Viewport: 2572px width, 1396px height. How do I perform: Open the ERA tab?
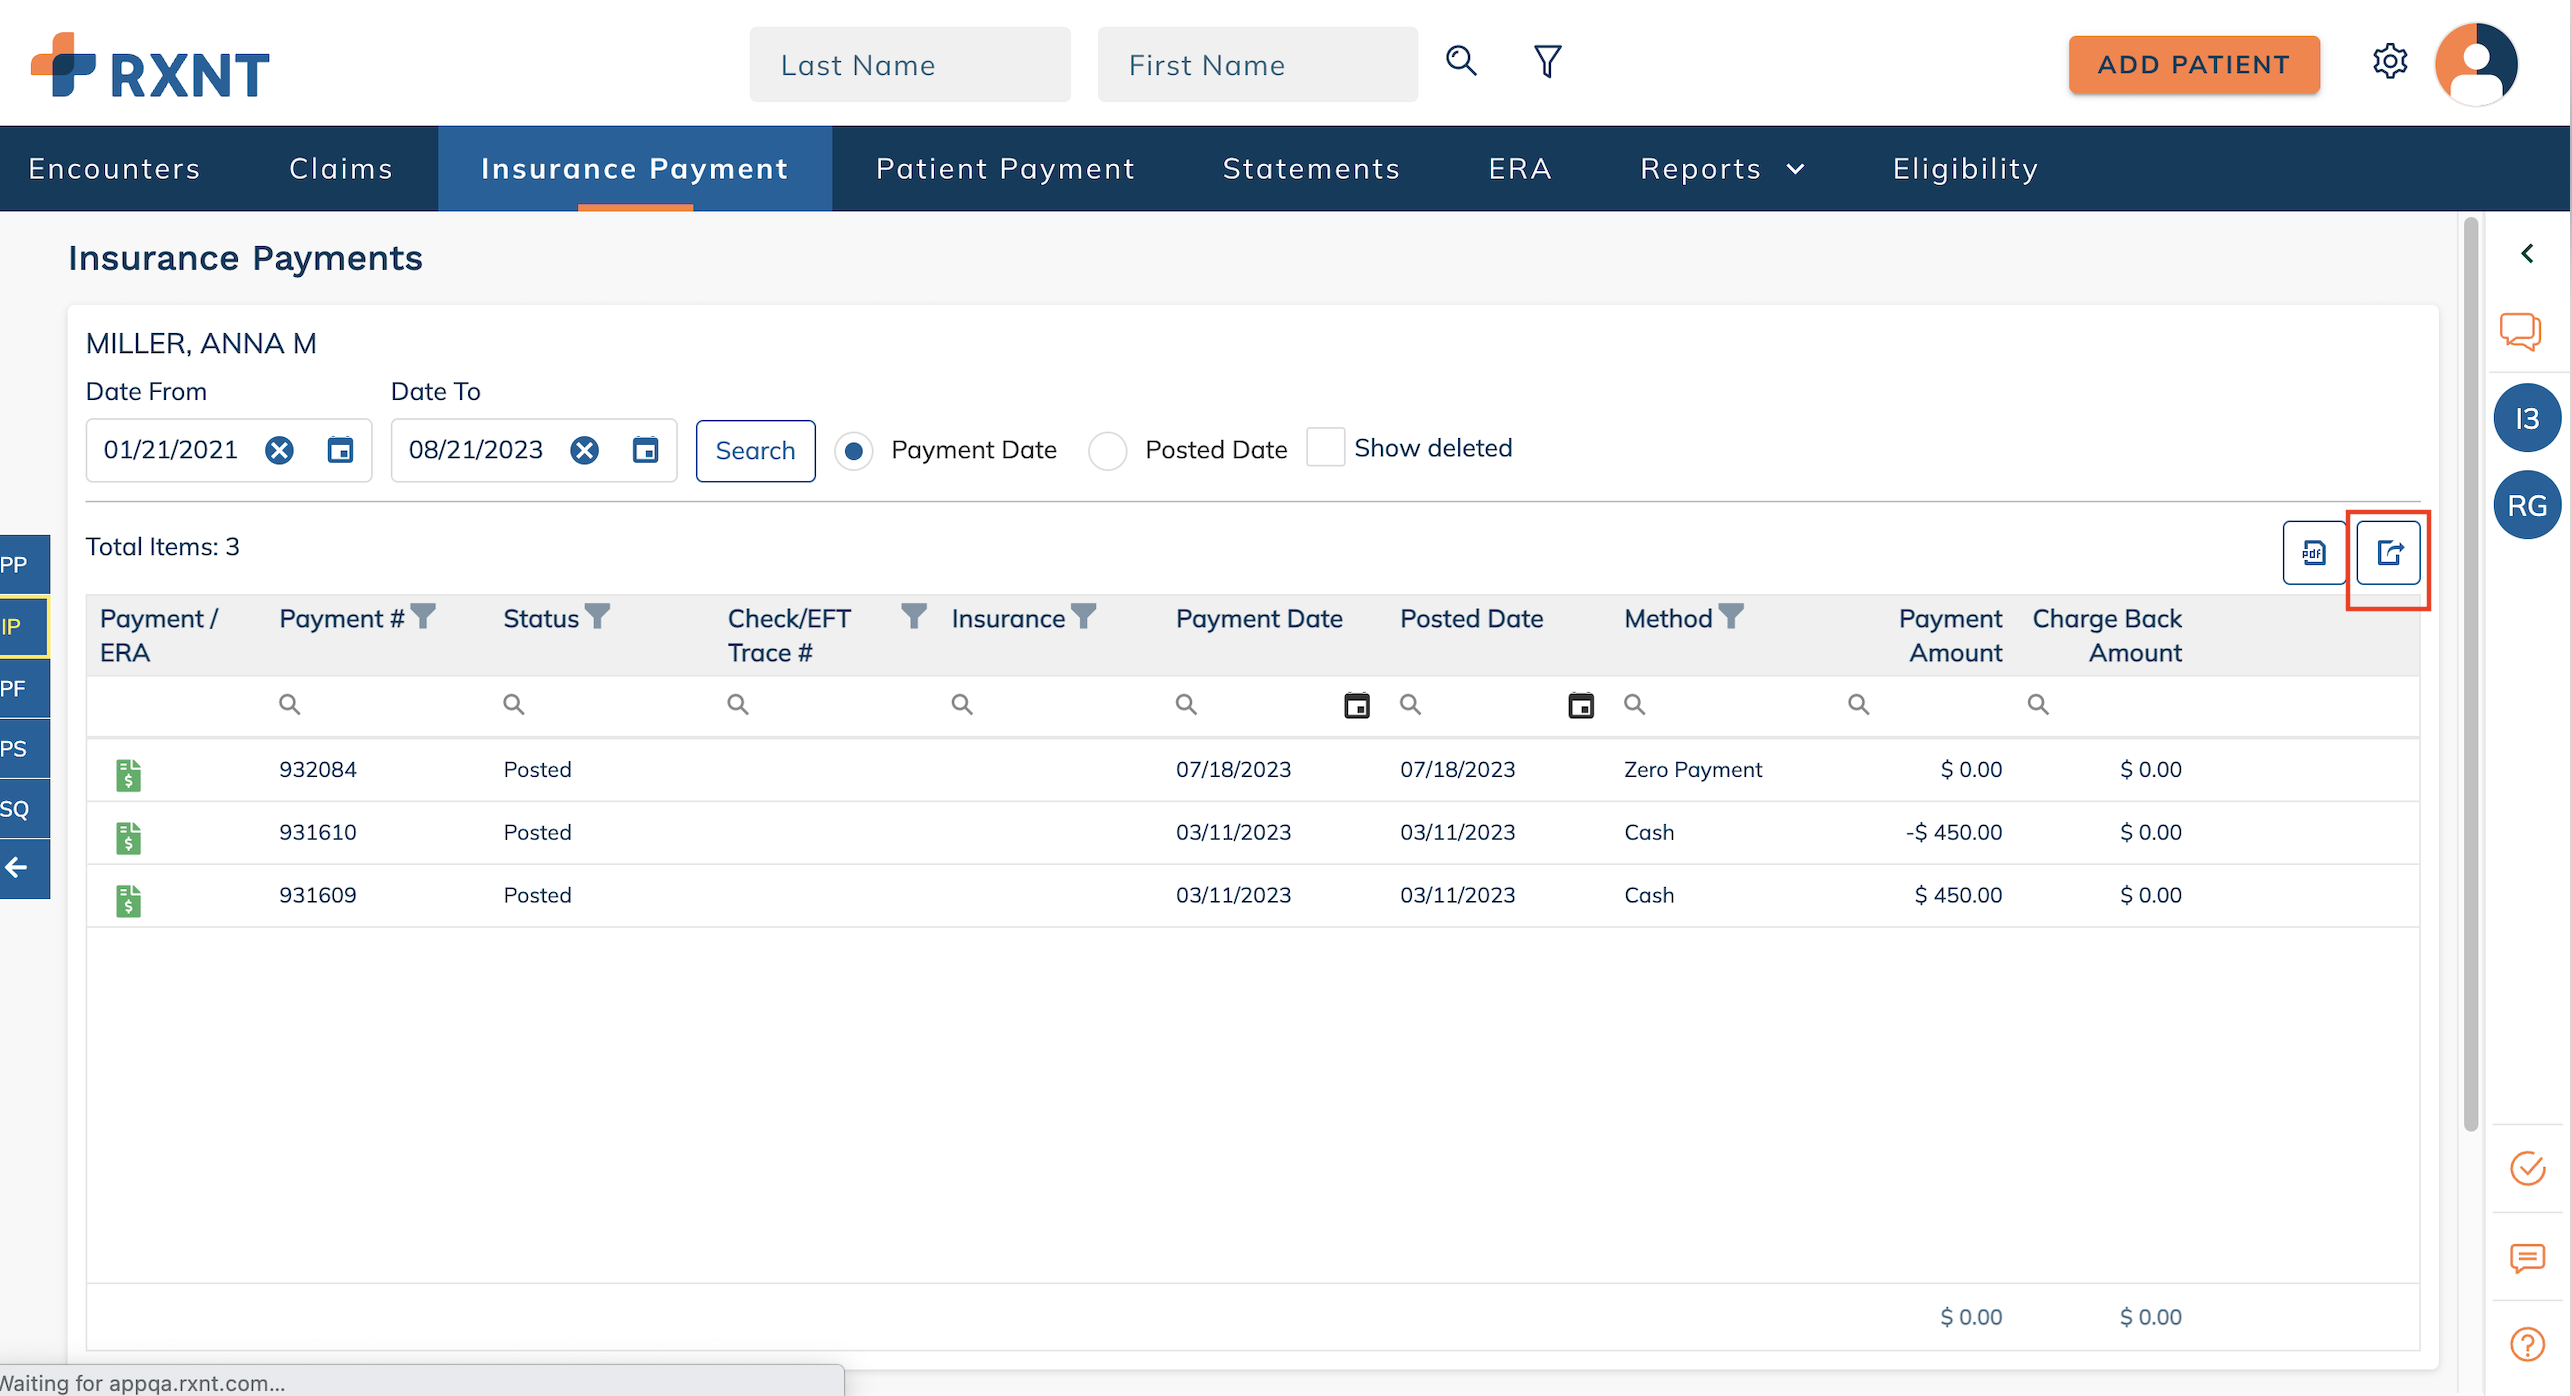pyautogui.click(x=1519, y=169)
